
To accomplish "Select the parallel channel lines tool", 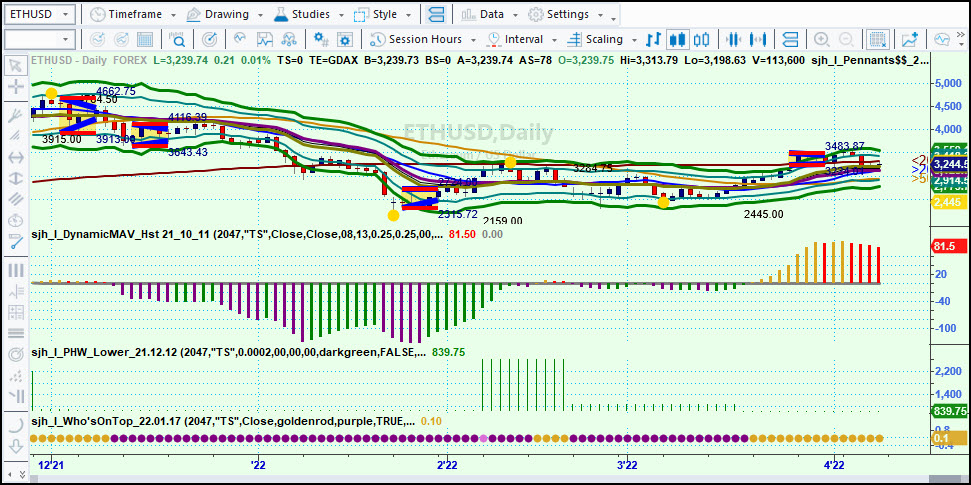I will [x=16, y=199].
